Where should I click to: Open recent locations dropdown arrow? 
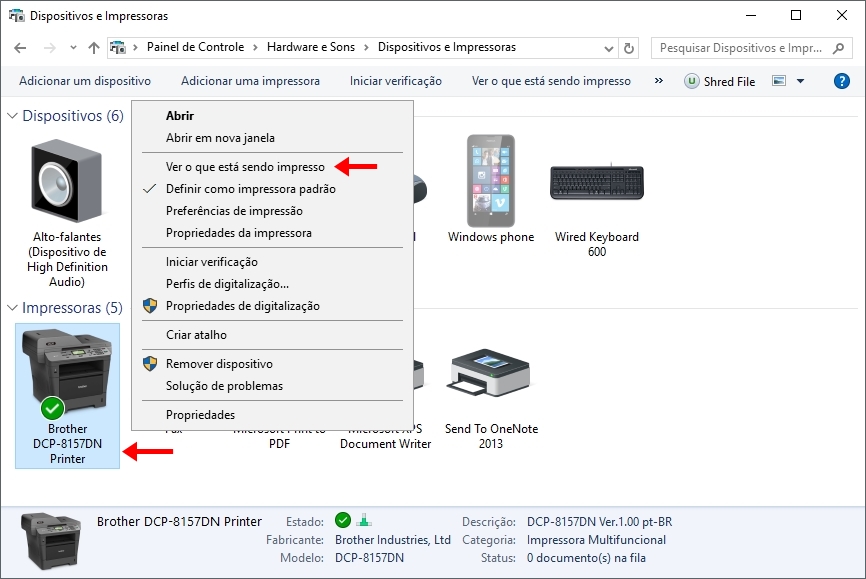pos(73,48)
